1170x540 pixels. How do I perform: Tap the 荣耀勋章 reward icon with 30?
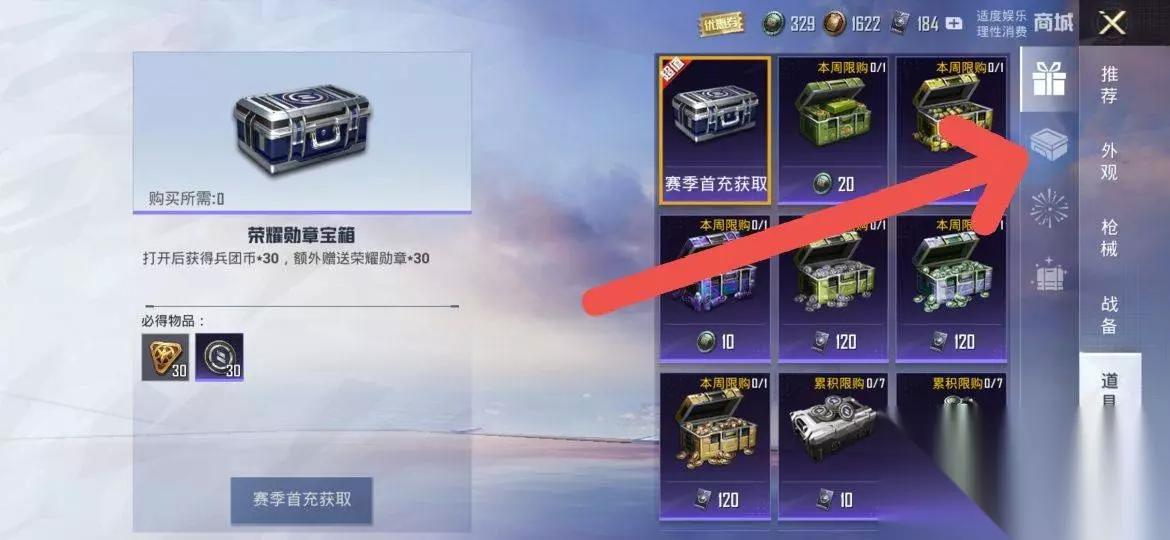pyautogui.click(x=166, y=357)
